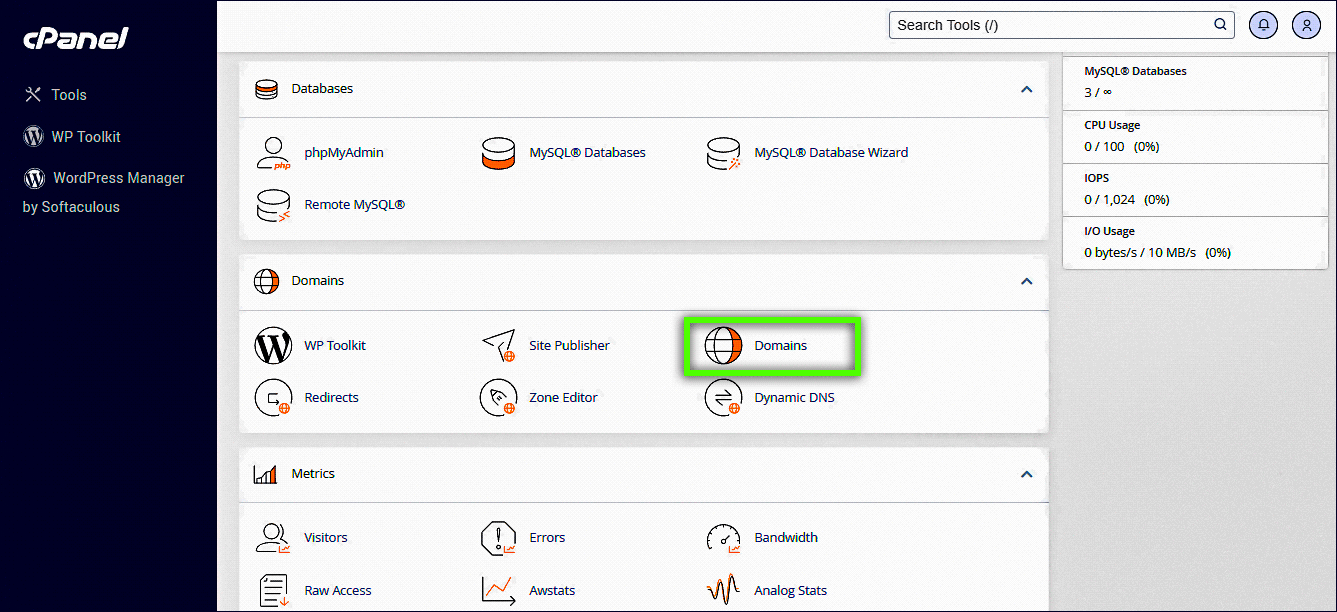This screenshot has height=612, width=1337.
Task: Collapse the Domains section
Action: (1026, 281)
